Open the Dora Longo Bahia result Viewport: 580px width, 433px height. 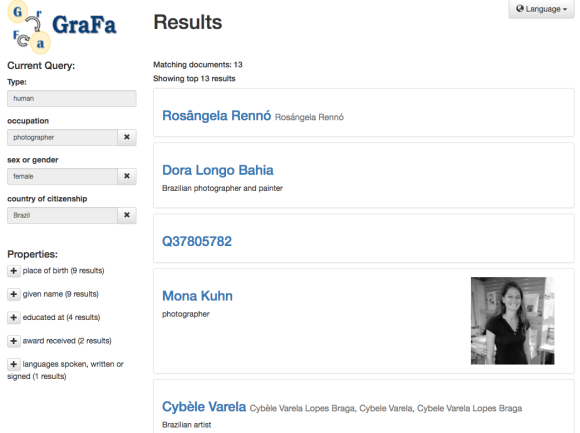tap(218, 170)
